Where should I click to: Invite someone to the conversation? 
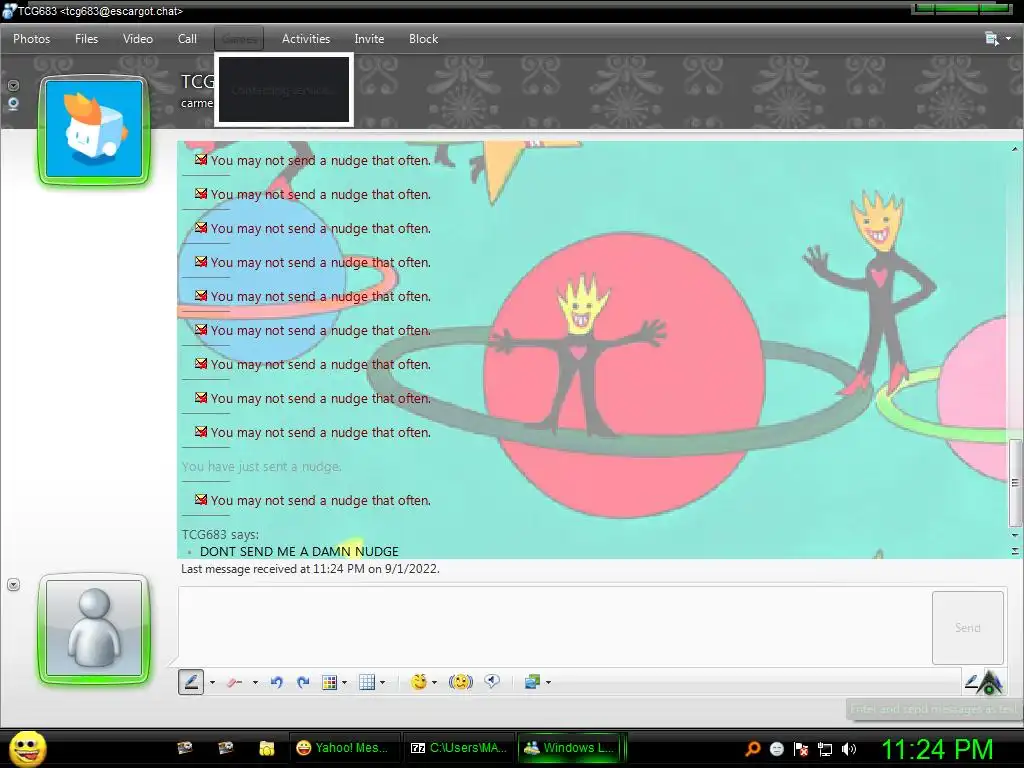(x=369, y=39)
